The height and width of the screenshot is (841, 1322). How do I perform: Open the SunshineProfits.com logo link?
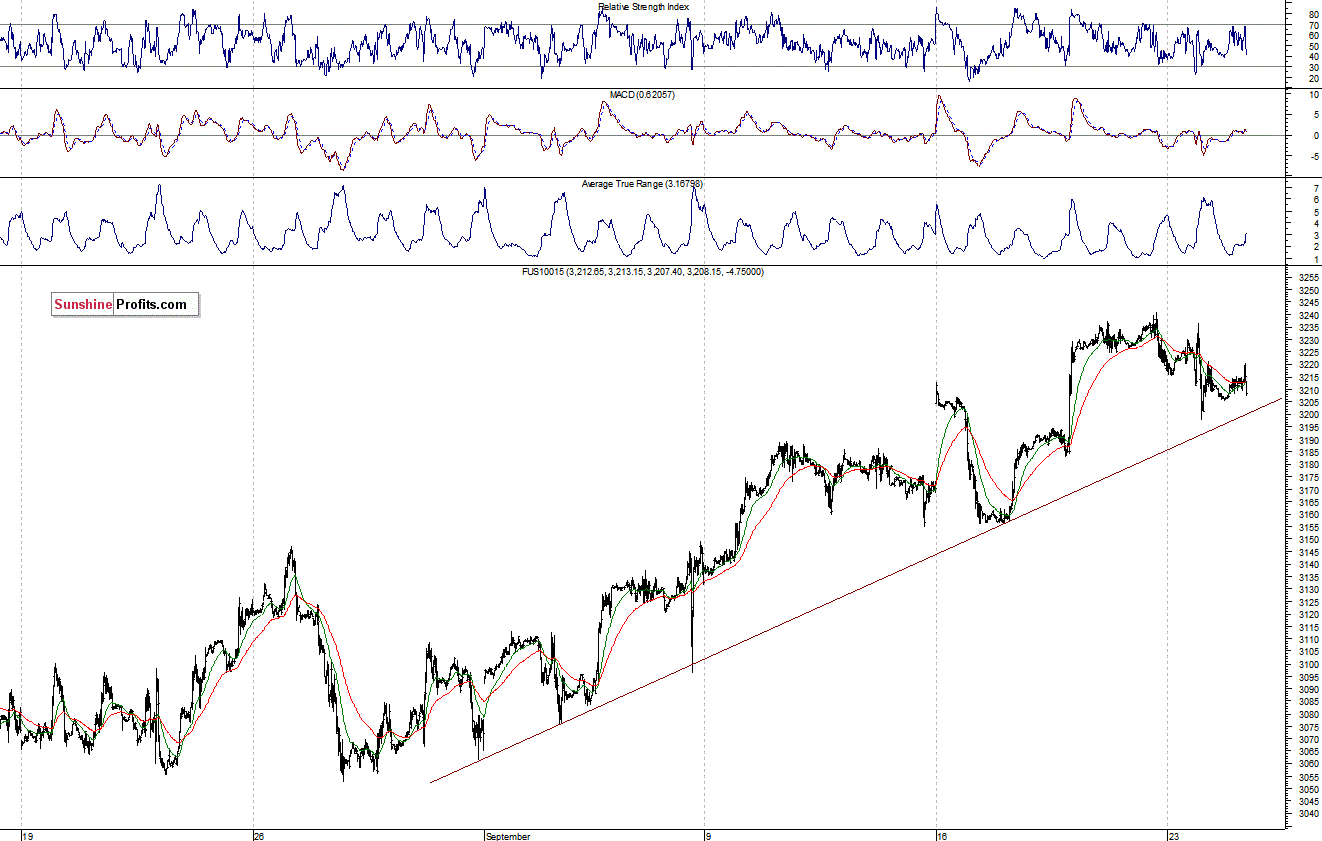125,304
